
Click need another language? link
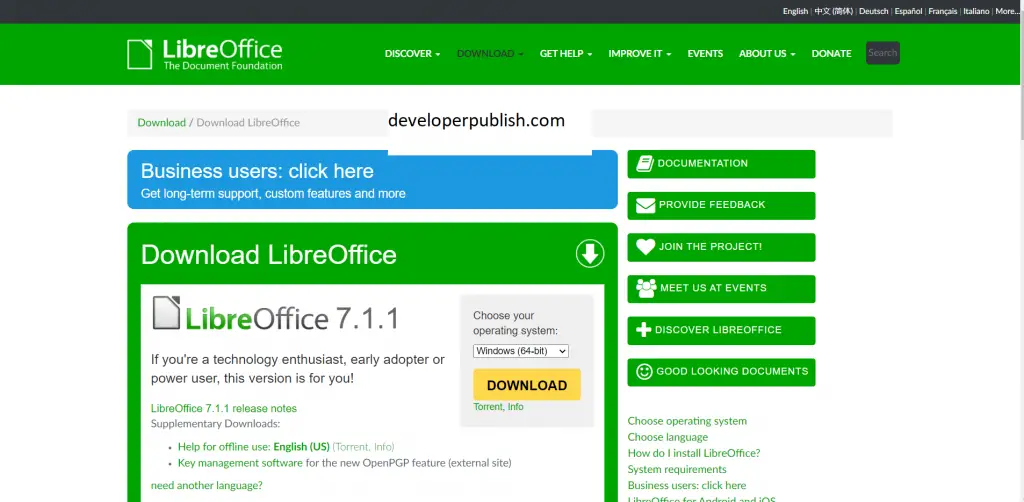[x=206, y=486]
